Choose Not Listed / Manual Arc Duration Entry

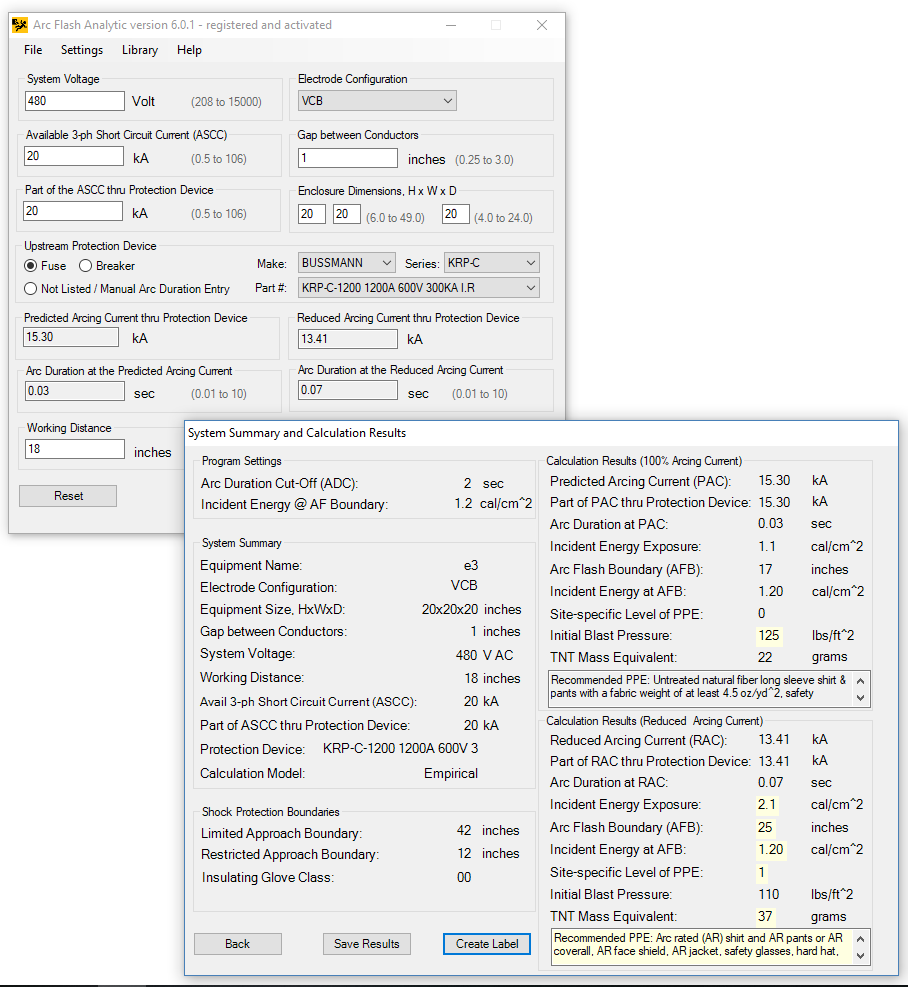point(31,289)
